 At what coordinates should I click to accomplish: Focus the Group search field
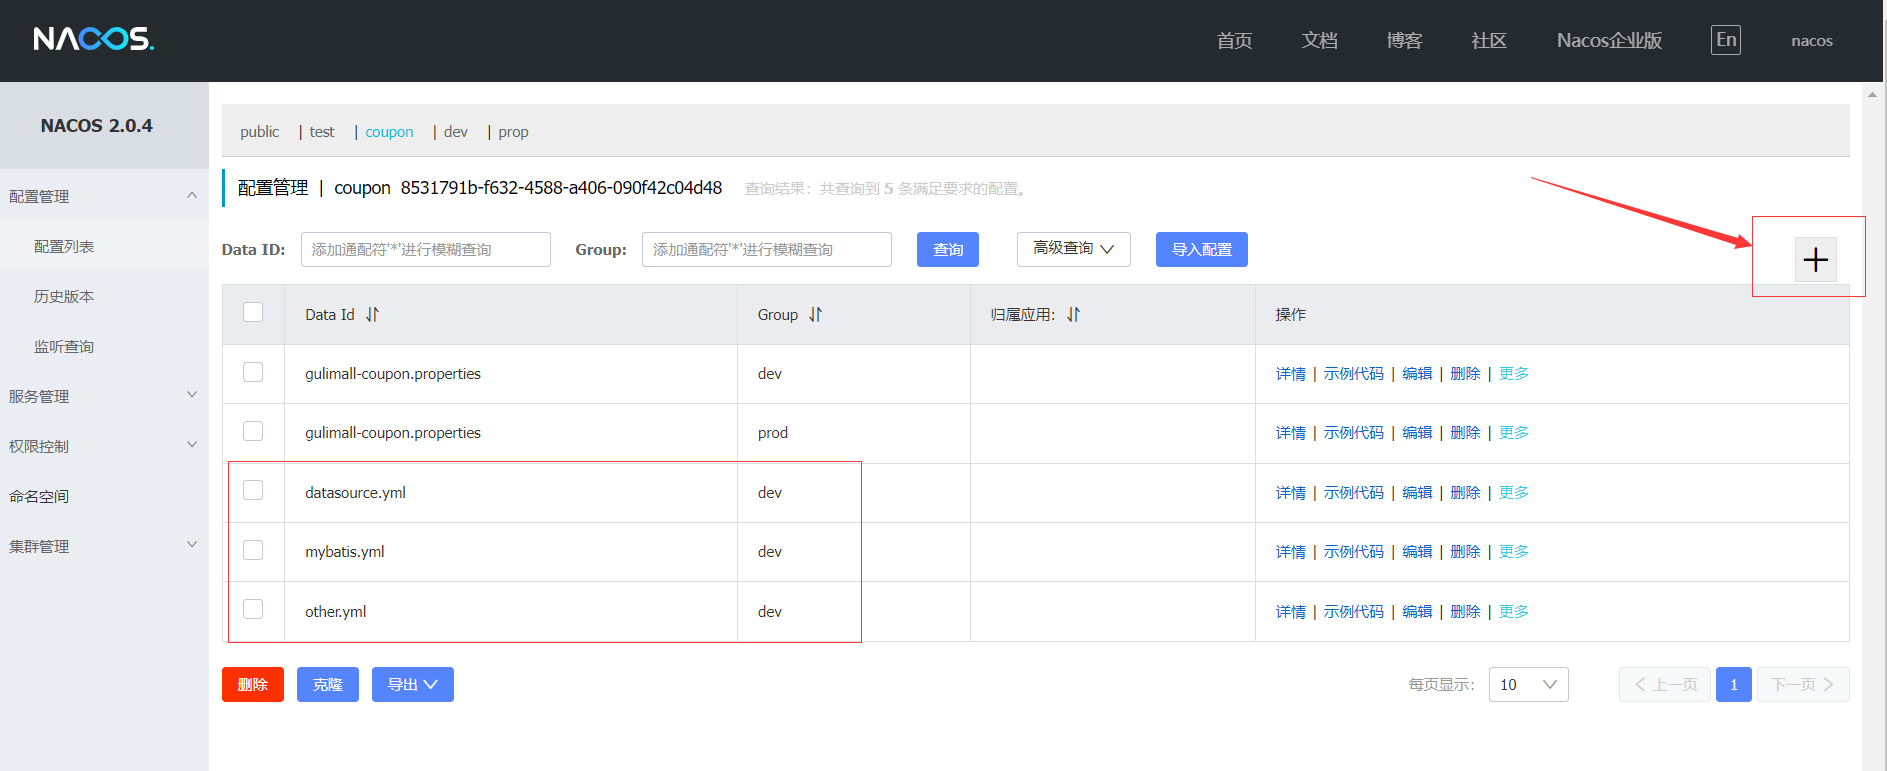766,249
